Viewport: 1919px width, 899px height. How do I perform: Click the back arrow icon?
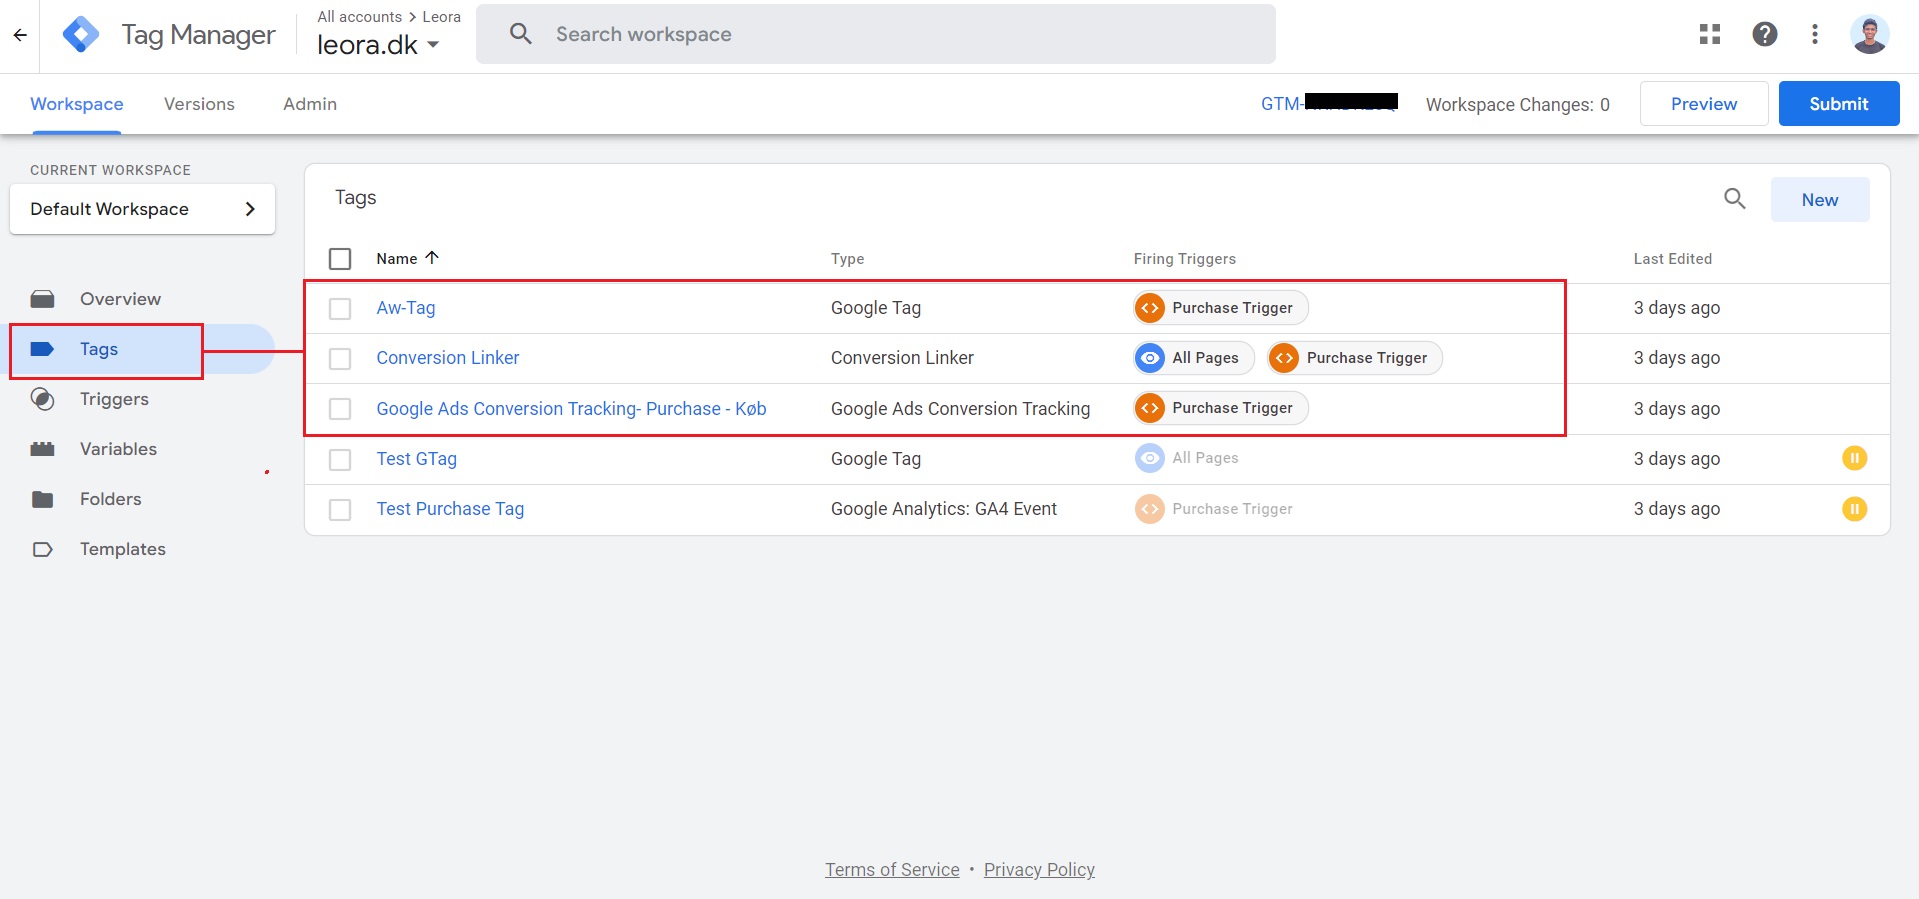[x=20, y=35]
